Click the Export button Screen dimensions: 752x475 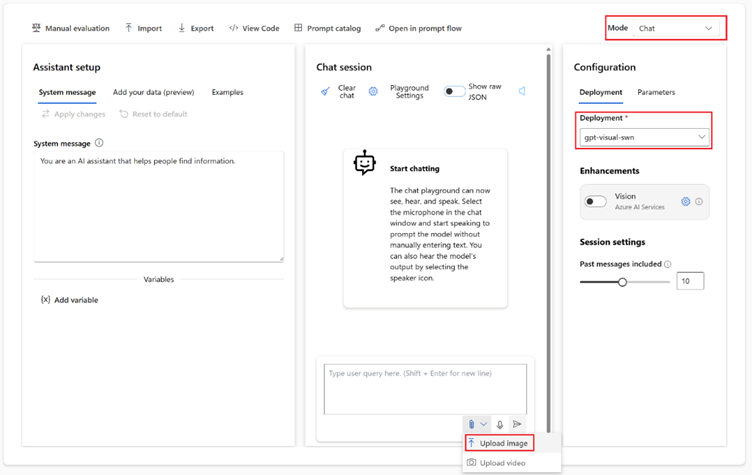(x=196, y=28)
